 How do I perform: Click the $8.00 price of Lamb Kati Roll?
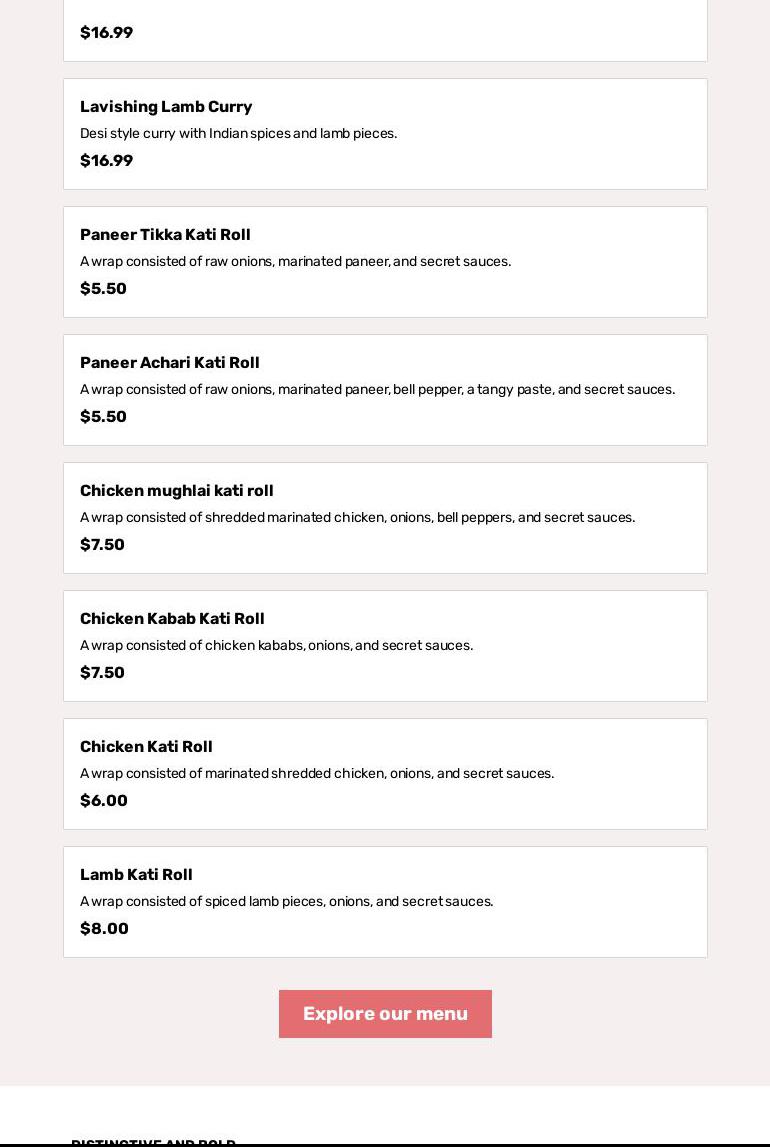click(x=104, y=929)
